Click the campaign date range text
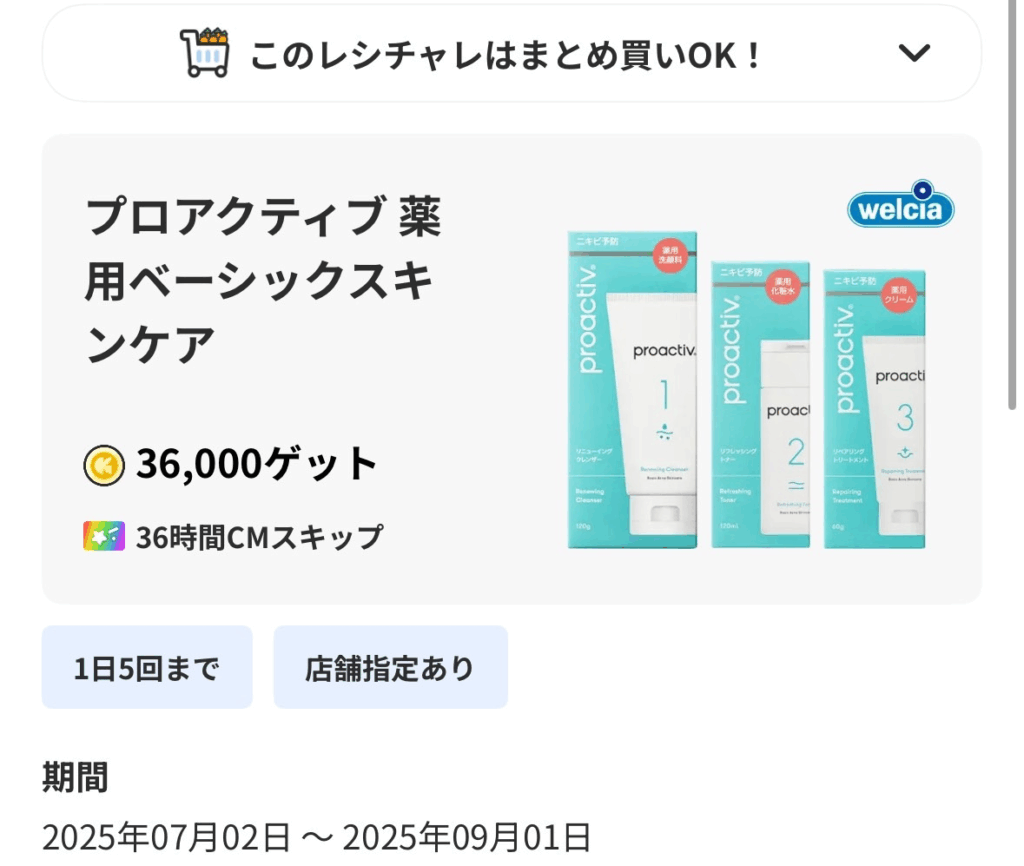The image size is (1024, 866). (x=317, y=837)
